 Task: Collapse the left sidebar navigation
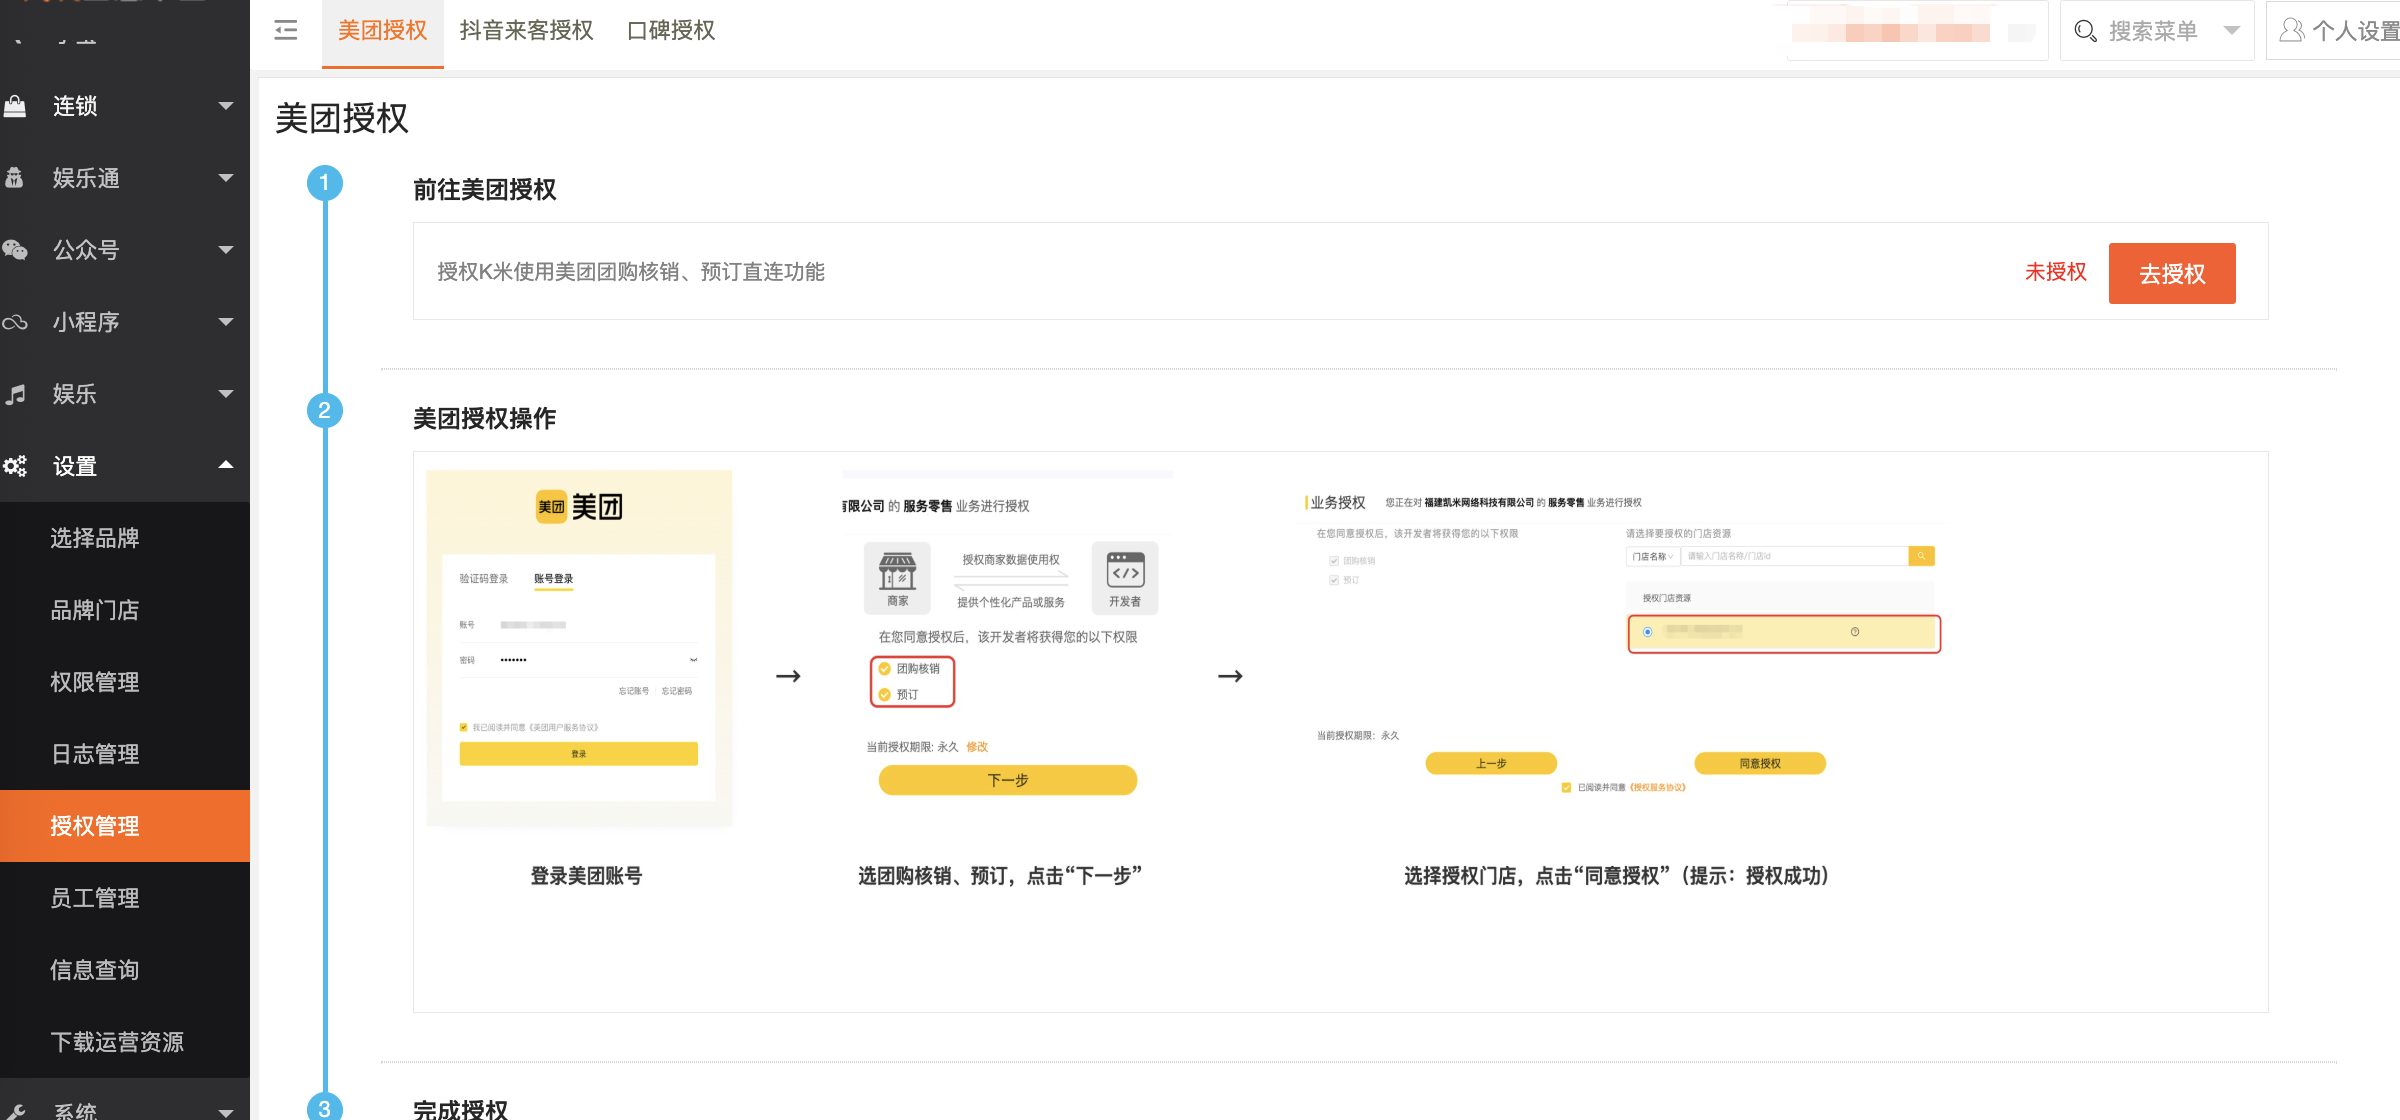[x=284, y=31]
